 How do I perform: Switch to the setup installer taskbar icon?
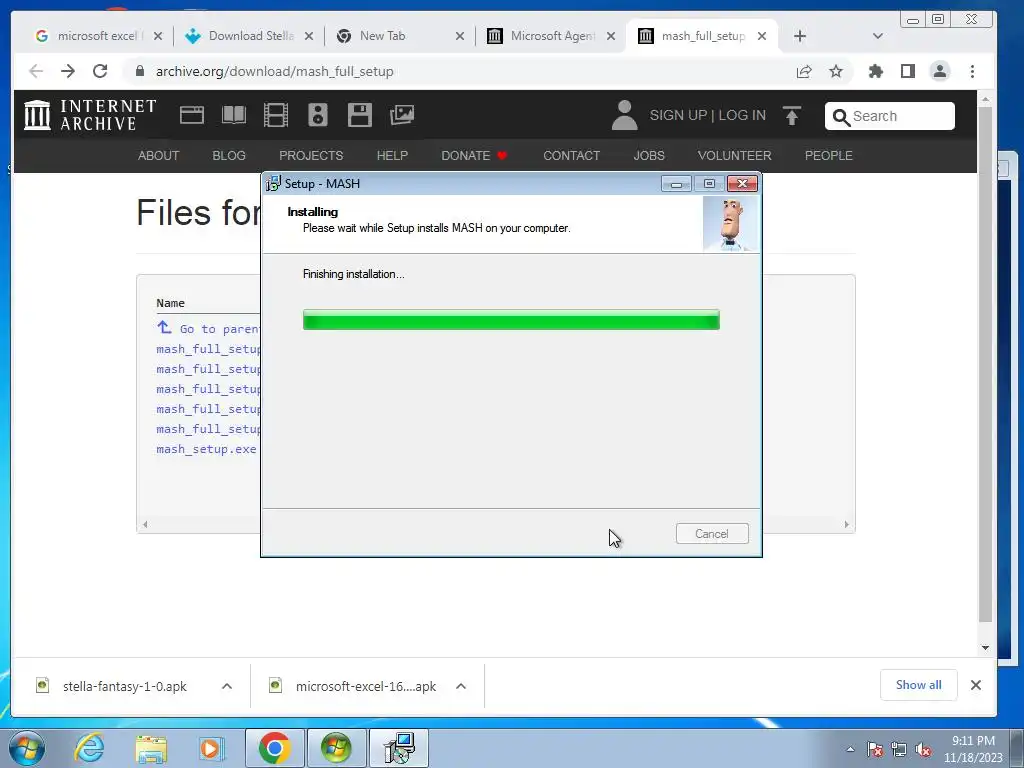tap(399, 748)
